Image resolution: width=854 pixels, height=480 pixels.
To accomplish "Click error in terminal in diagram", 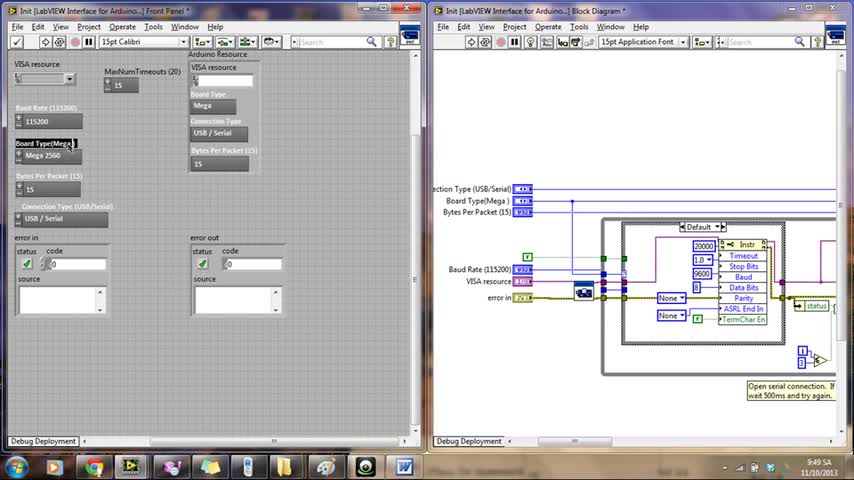I will click(522, 298).
